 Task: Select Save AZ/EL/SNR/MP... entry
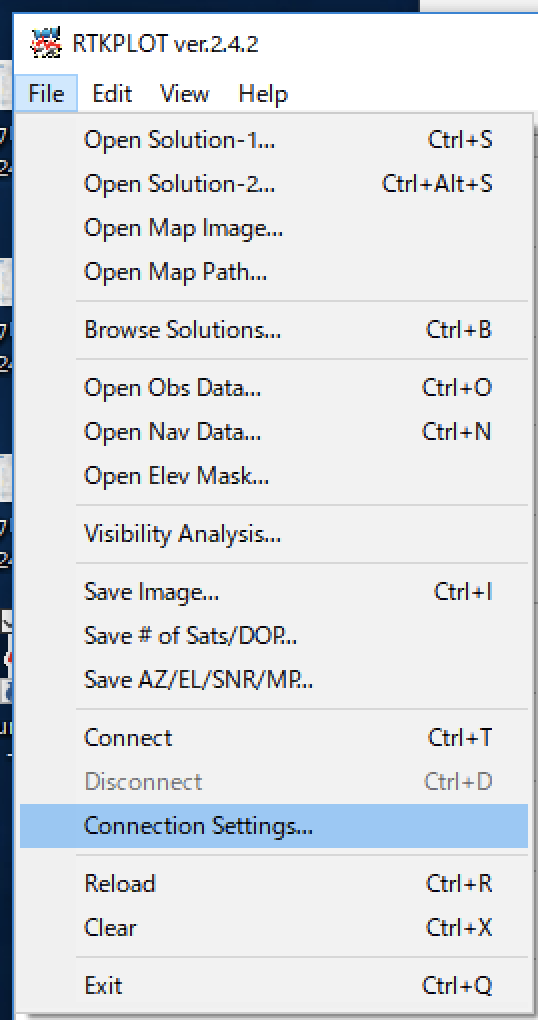tap(274, 680)
